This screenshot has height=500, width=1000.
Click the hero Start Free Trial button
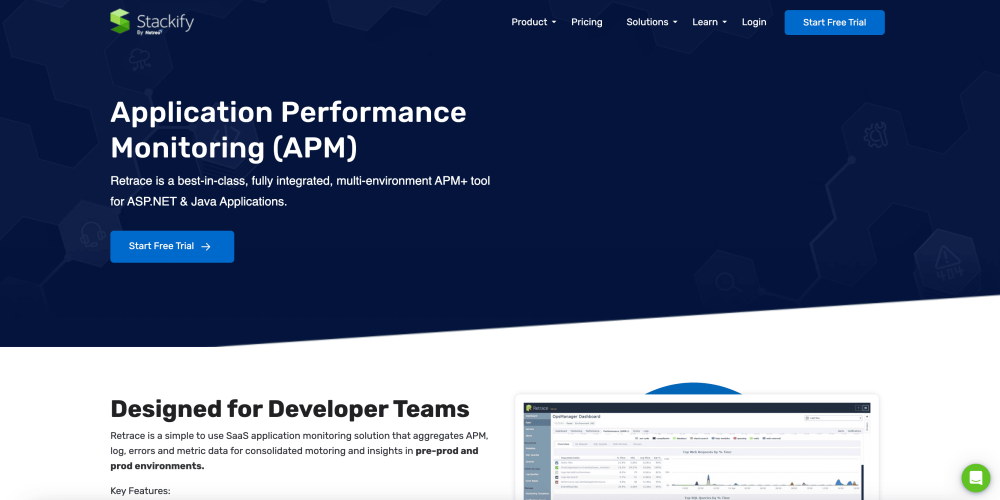pos(171,247)
